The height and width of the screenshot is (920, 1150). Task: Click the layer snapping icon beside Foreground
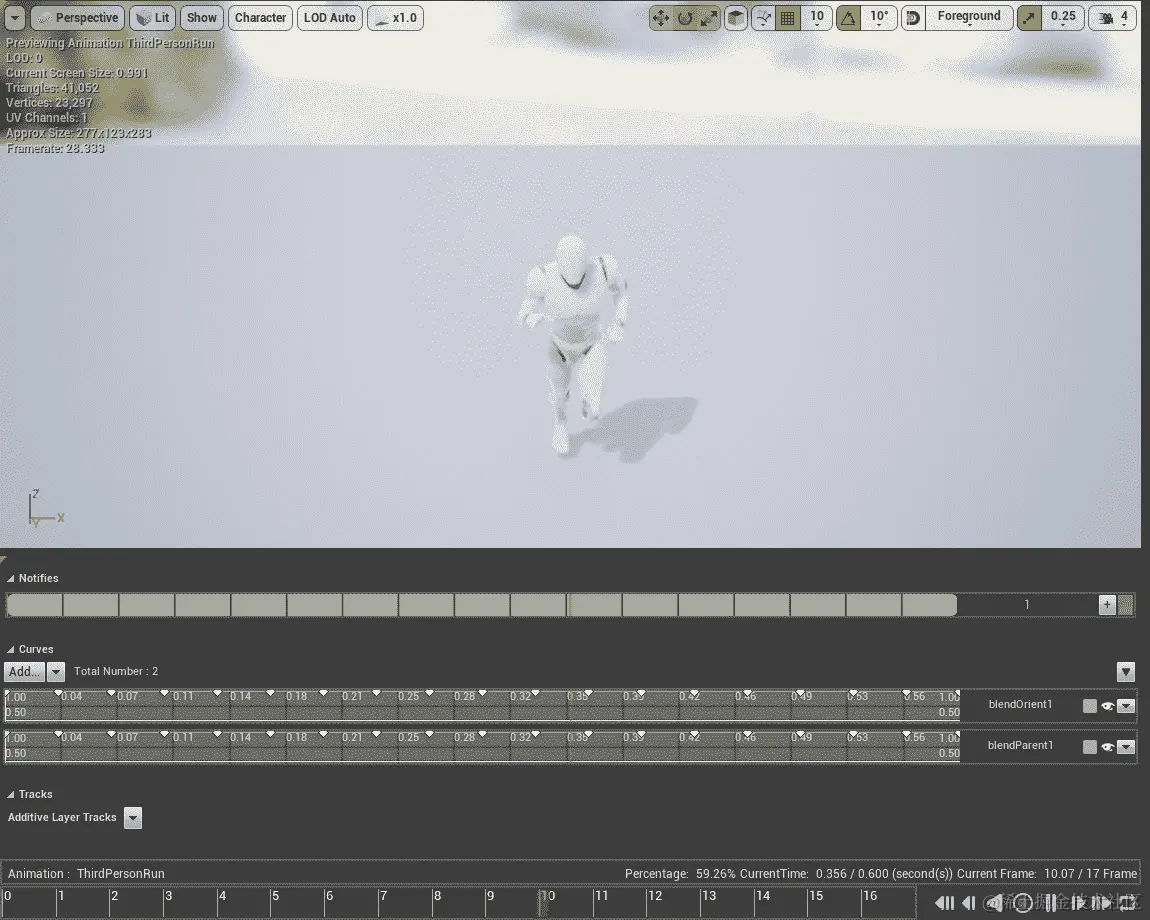click(x=913, y=18)
